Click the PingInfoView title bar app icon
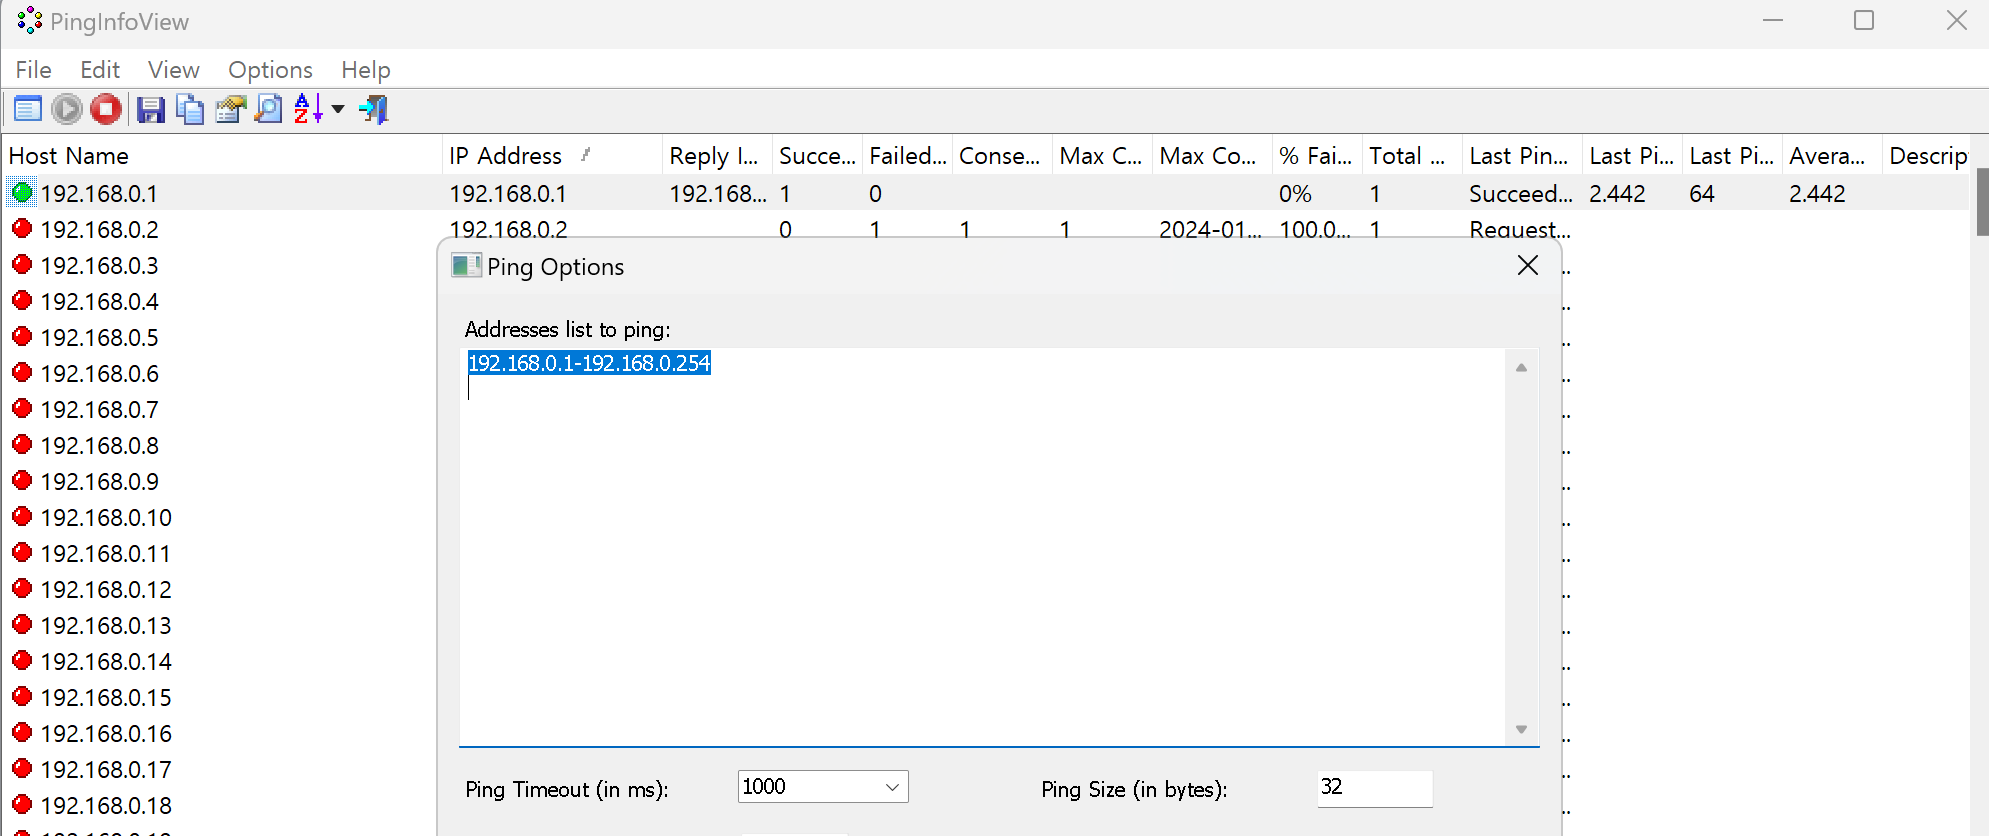 click(30, 21)
